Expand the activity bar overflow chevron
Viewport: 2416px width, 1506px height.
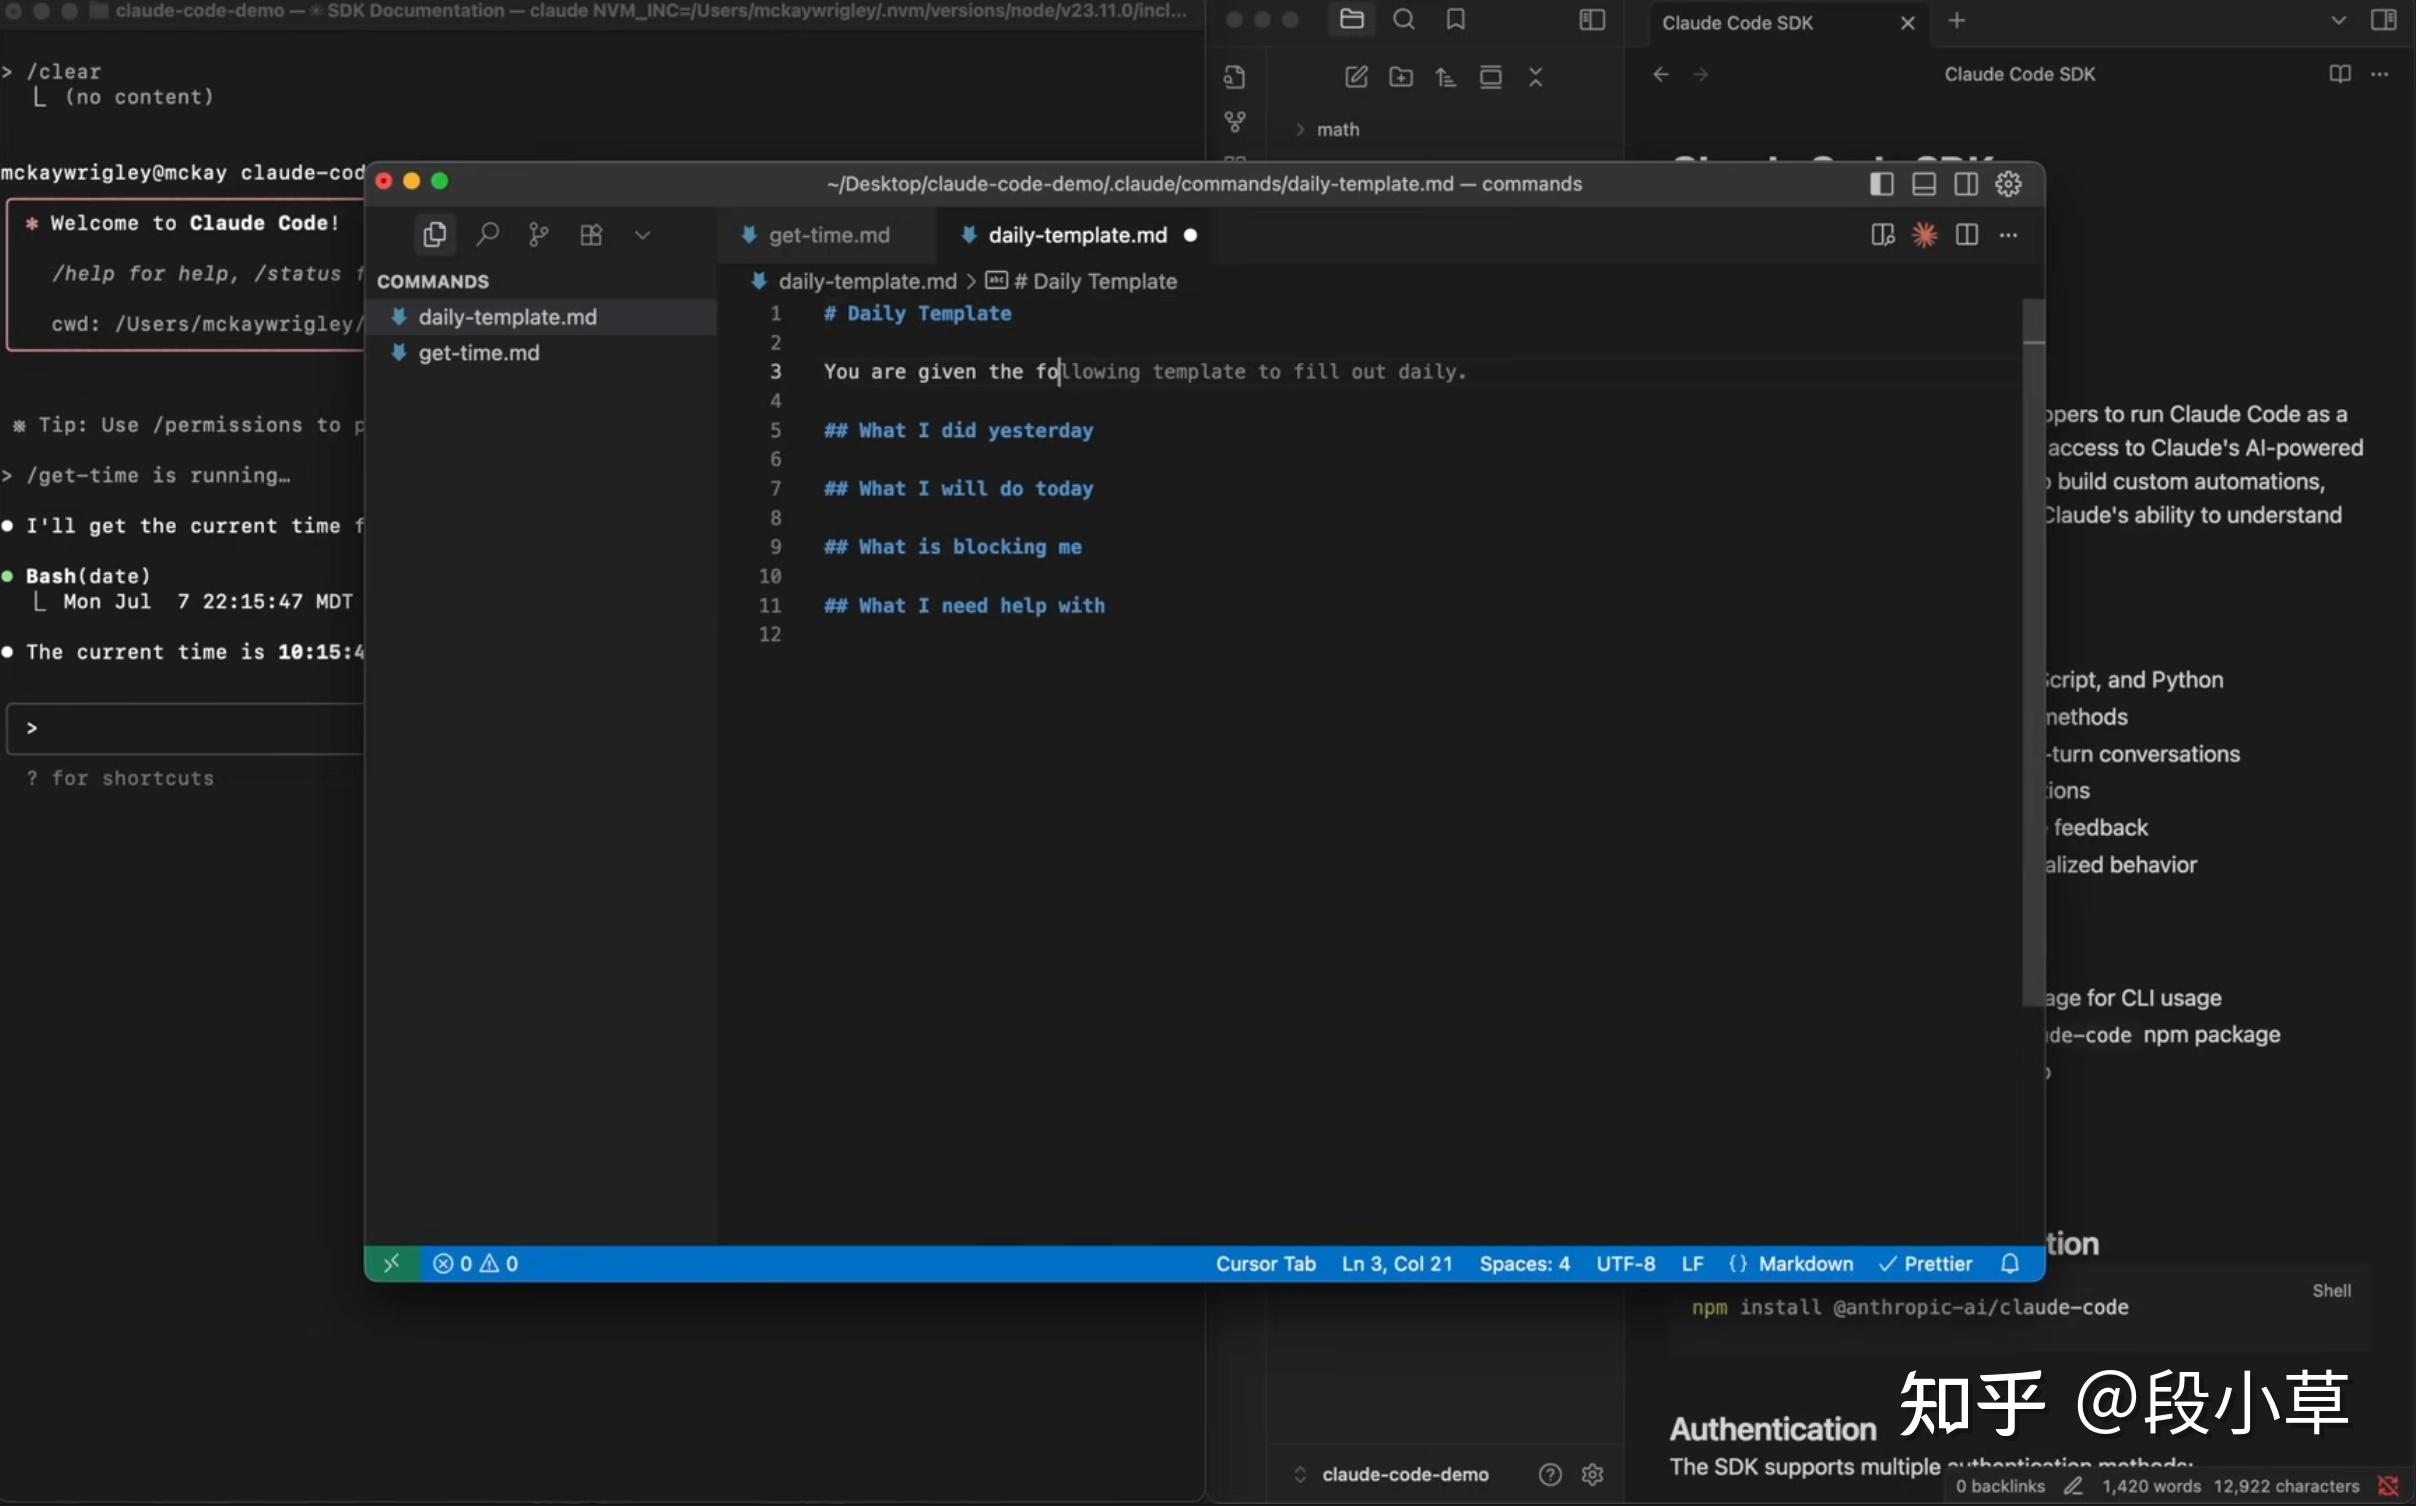coord(642,235)
